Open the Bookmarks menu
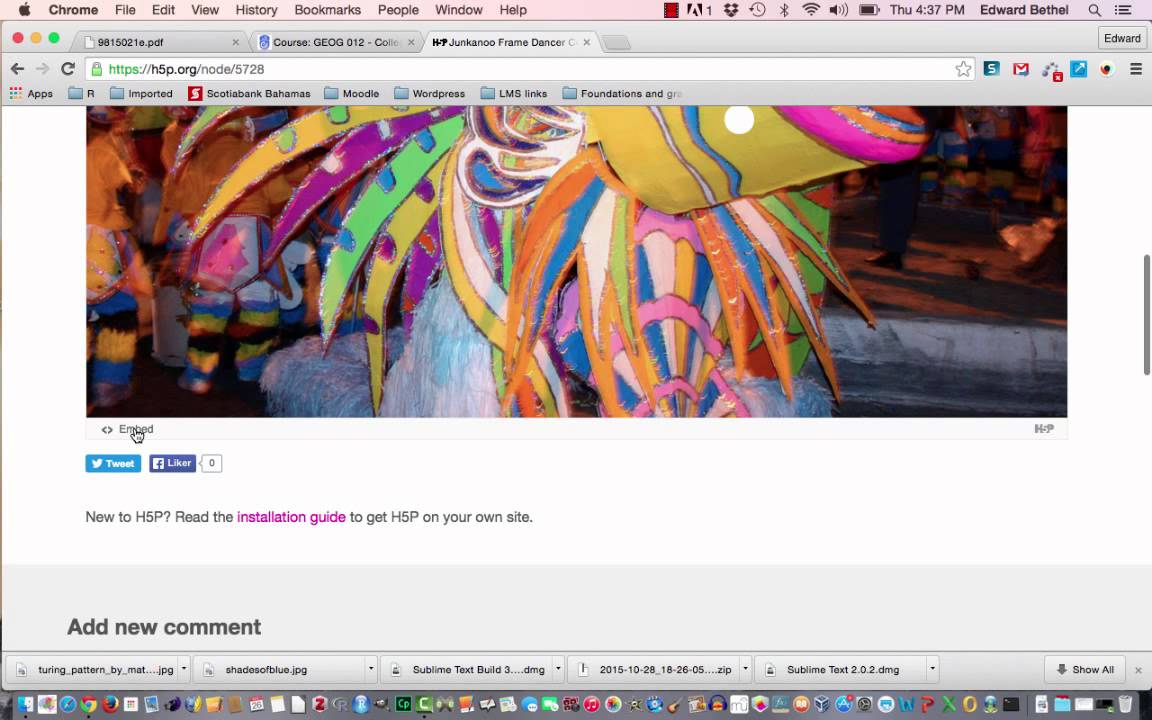This screenshot has width=1152, height=720. 327,10
